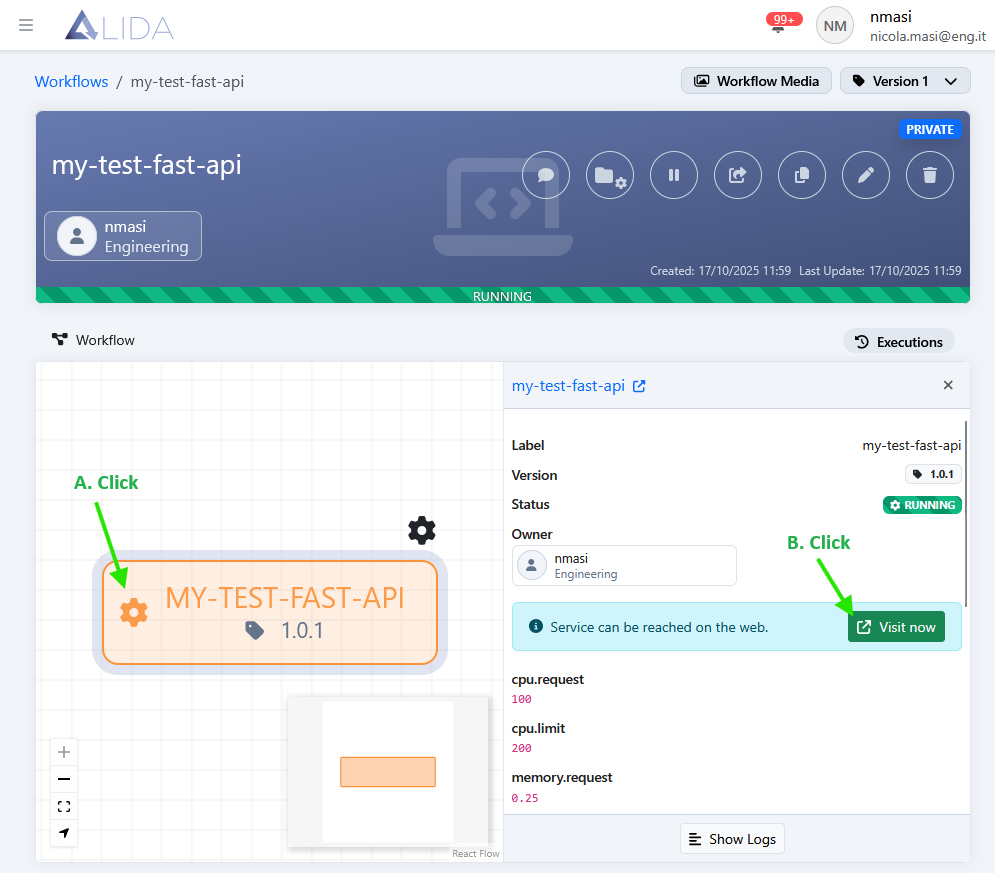Click the my-test-fast-api header title

[147, 165]
